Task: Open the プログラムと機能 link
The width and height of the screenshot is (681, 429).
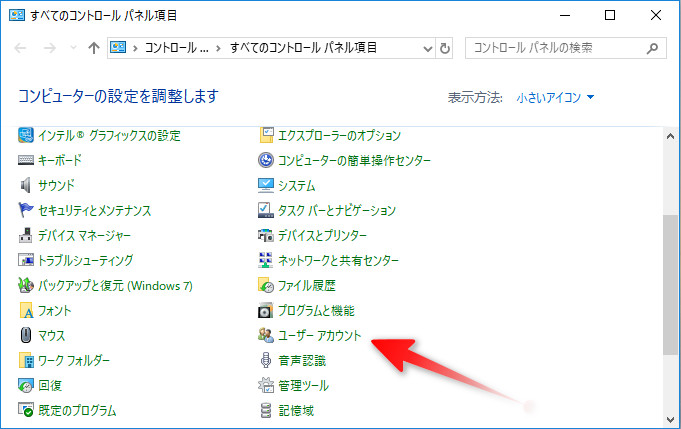Action: 316,310
